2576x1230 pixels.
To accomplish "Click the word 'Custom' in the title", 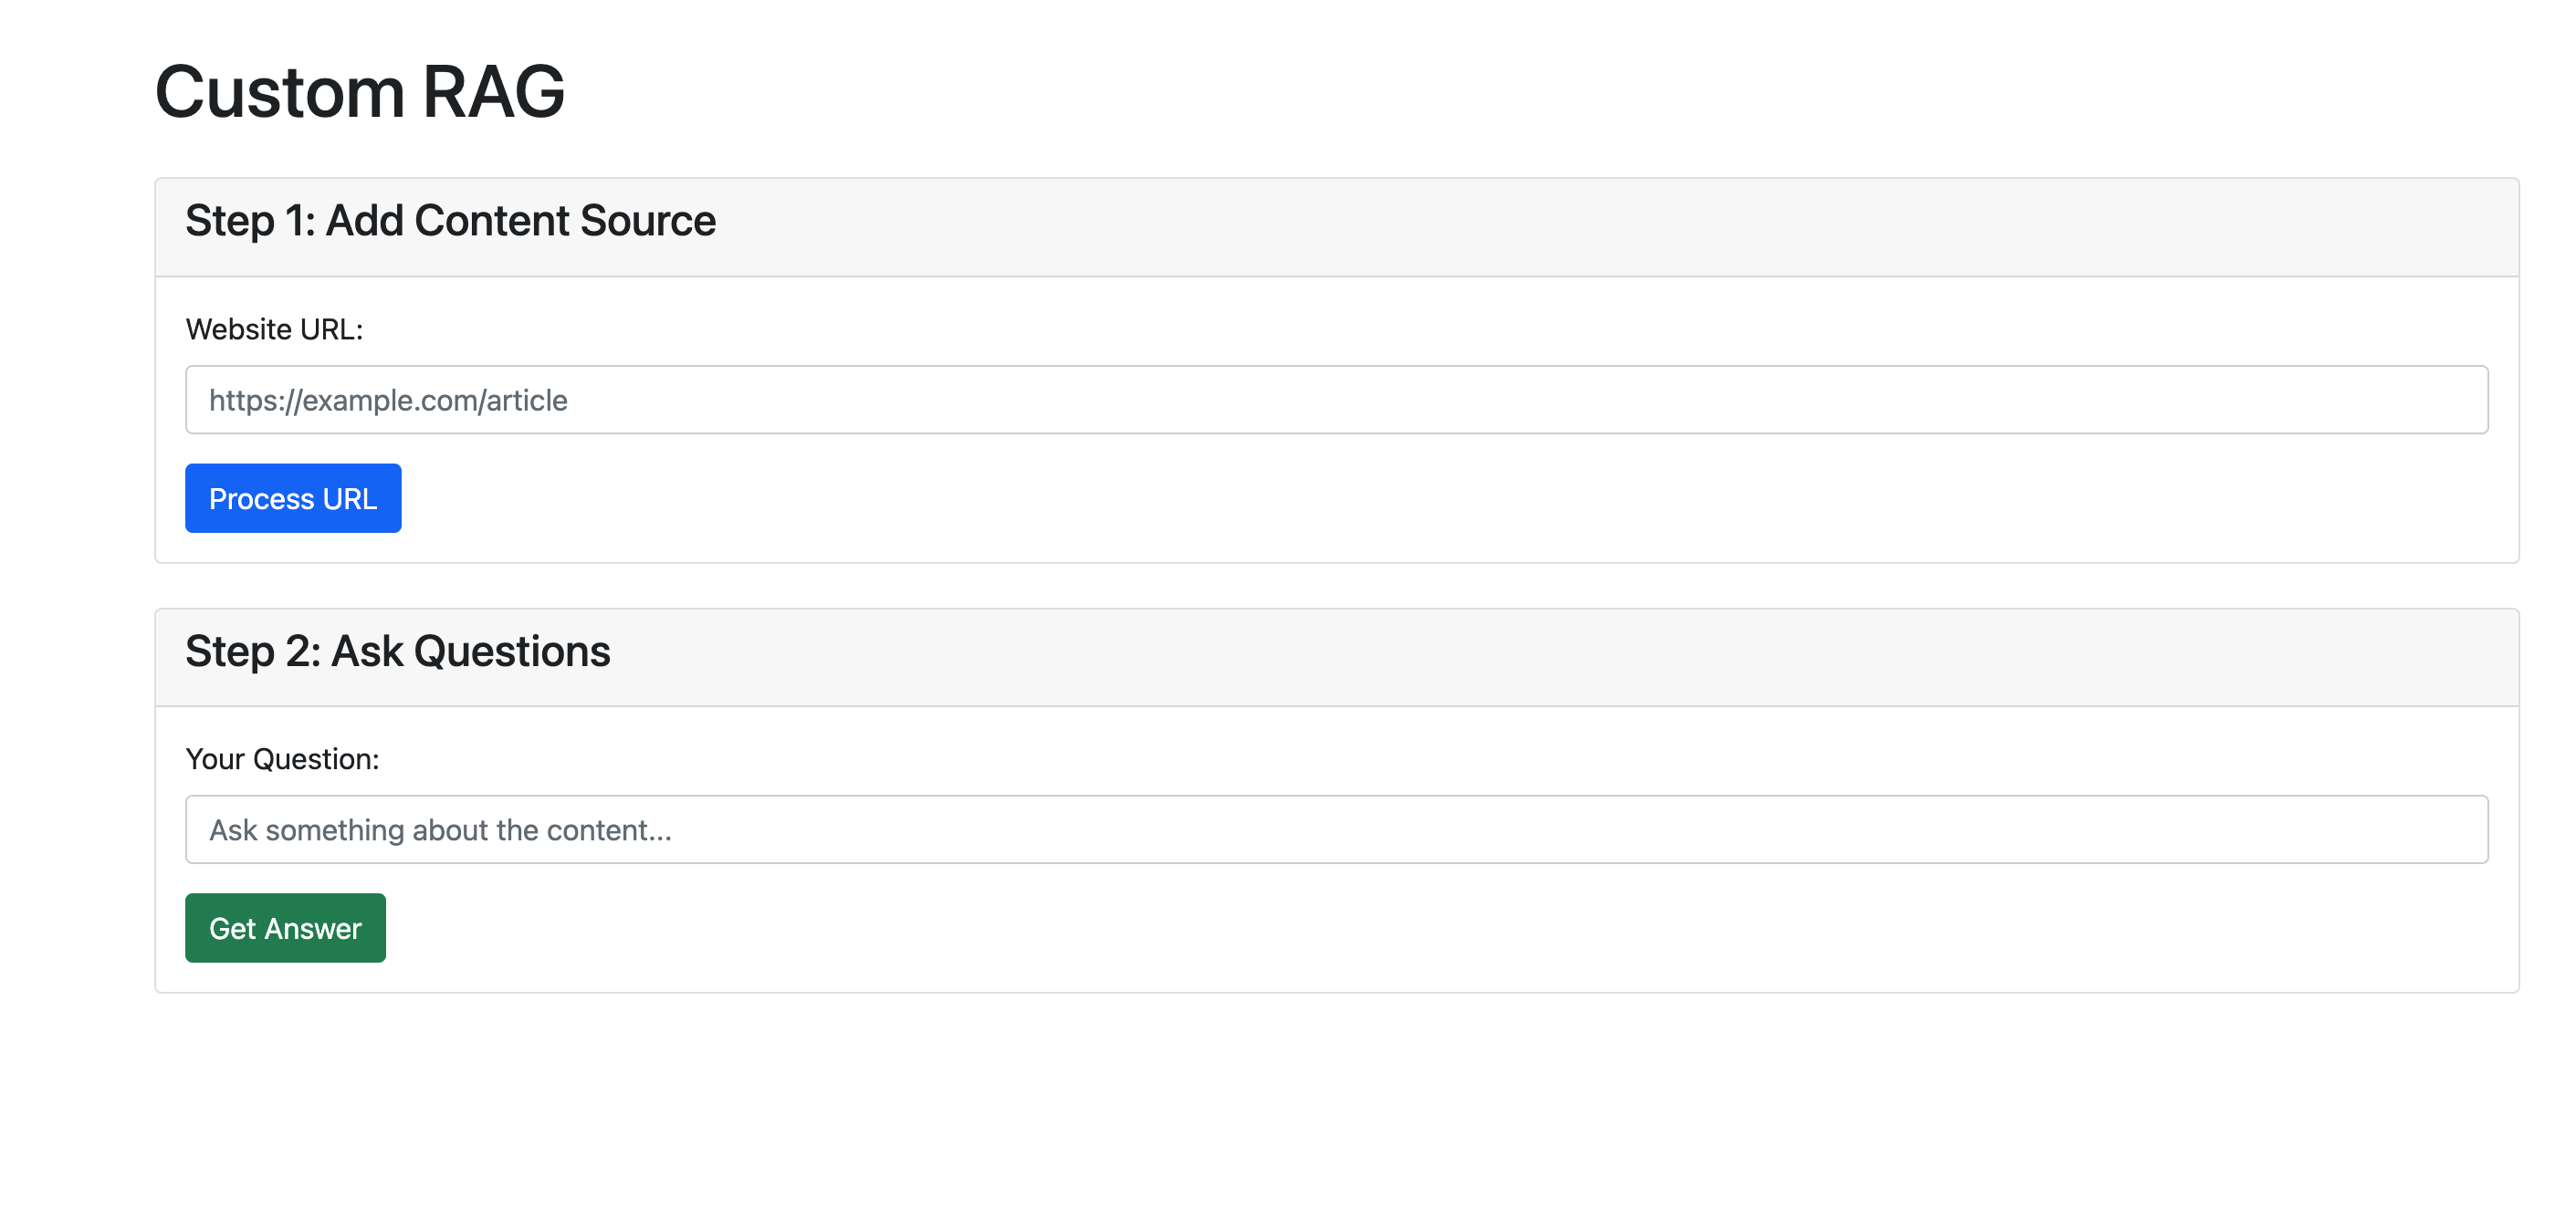I will point(279,92).
